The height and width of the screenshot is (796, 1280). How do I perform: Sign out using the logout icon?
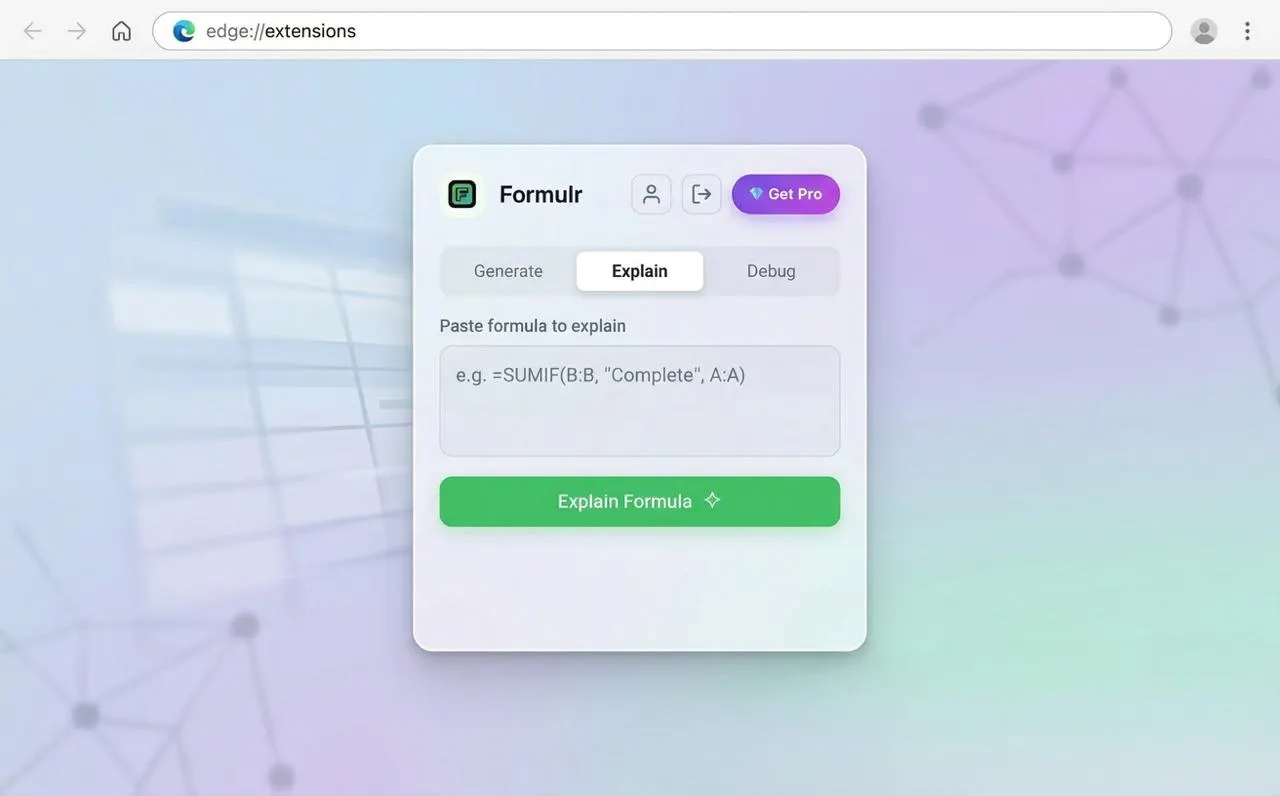tap(702, 194)
